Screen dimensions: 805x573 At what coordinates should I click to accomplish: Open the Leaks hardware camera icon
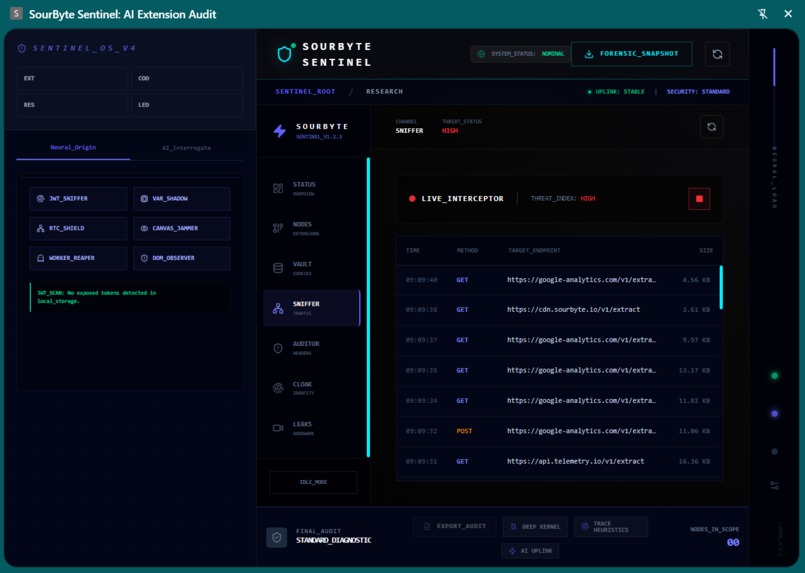click(x=278, y=428)
